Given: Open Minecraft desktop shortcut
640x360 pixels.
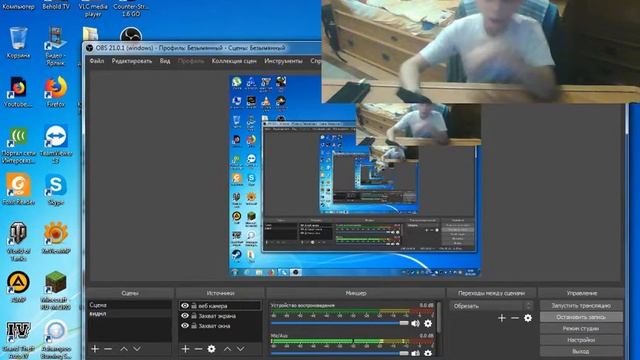Looking at the screenshot, I should pyautogui.click(x=56, y=291).
